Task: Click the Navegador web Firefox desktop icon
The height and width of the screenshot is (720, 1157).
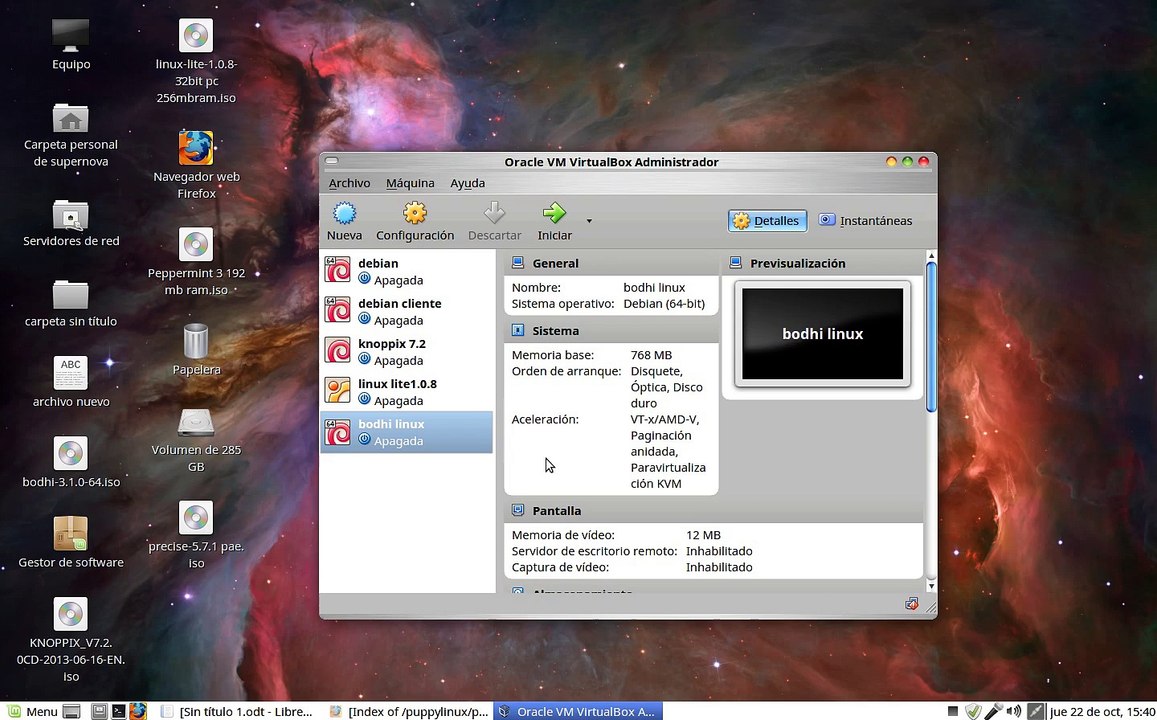Action: pos(196,148)
